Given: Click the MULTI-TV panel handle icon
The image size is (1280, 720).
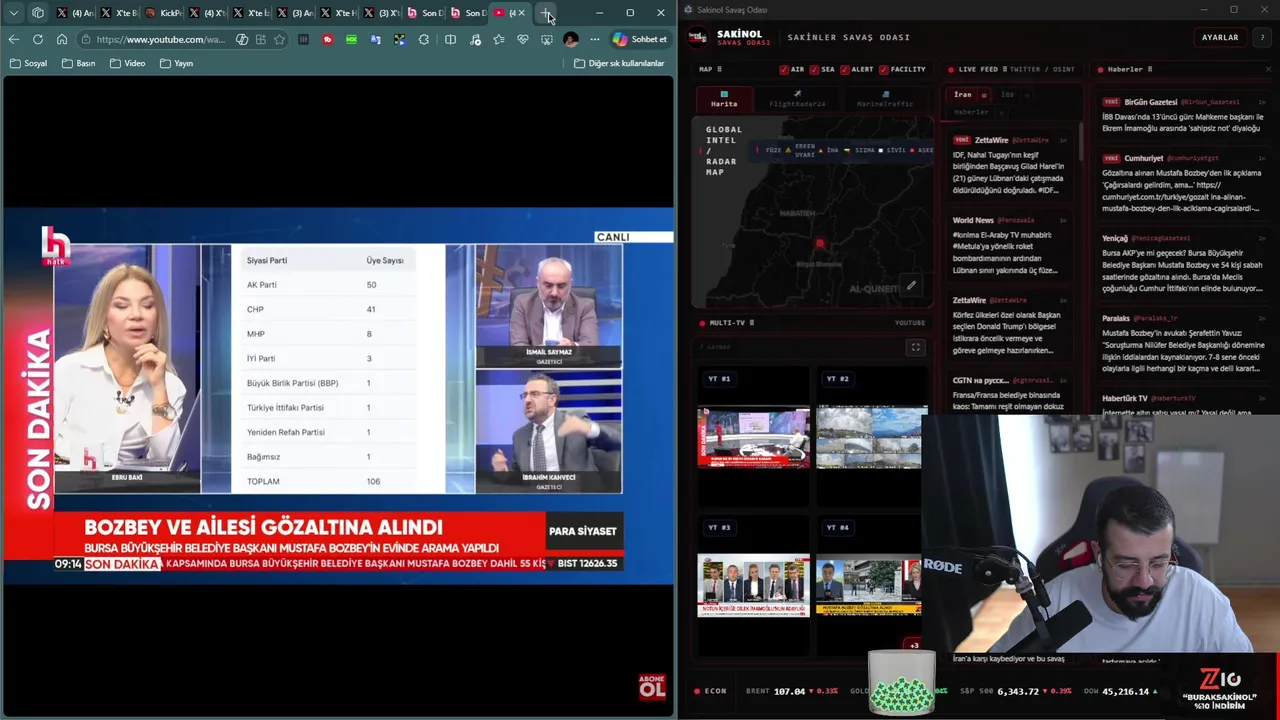Looking at the screenshot, I should click(752, 323).
